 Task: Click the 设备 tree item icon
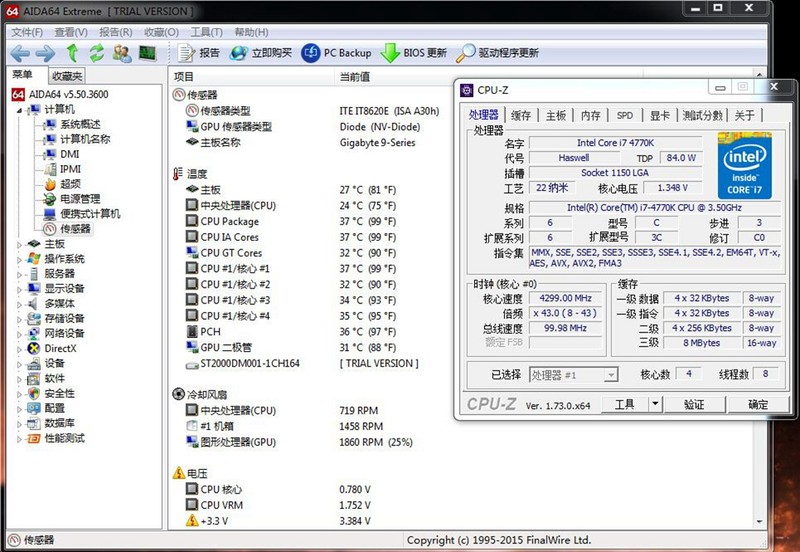(x=34, y=364)
